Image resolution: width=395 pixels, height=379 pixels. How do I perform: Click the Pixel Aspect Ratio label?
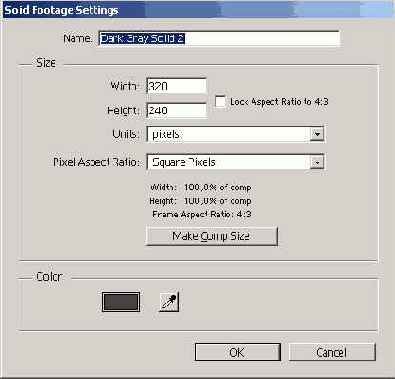(x=95, y=162)
